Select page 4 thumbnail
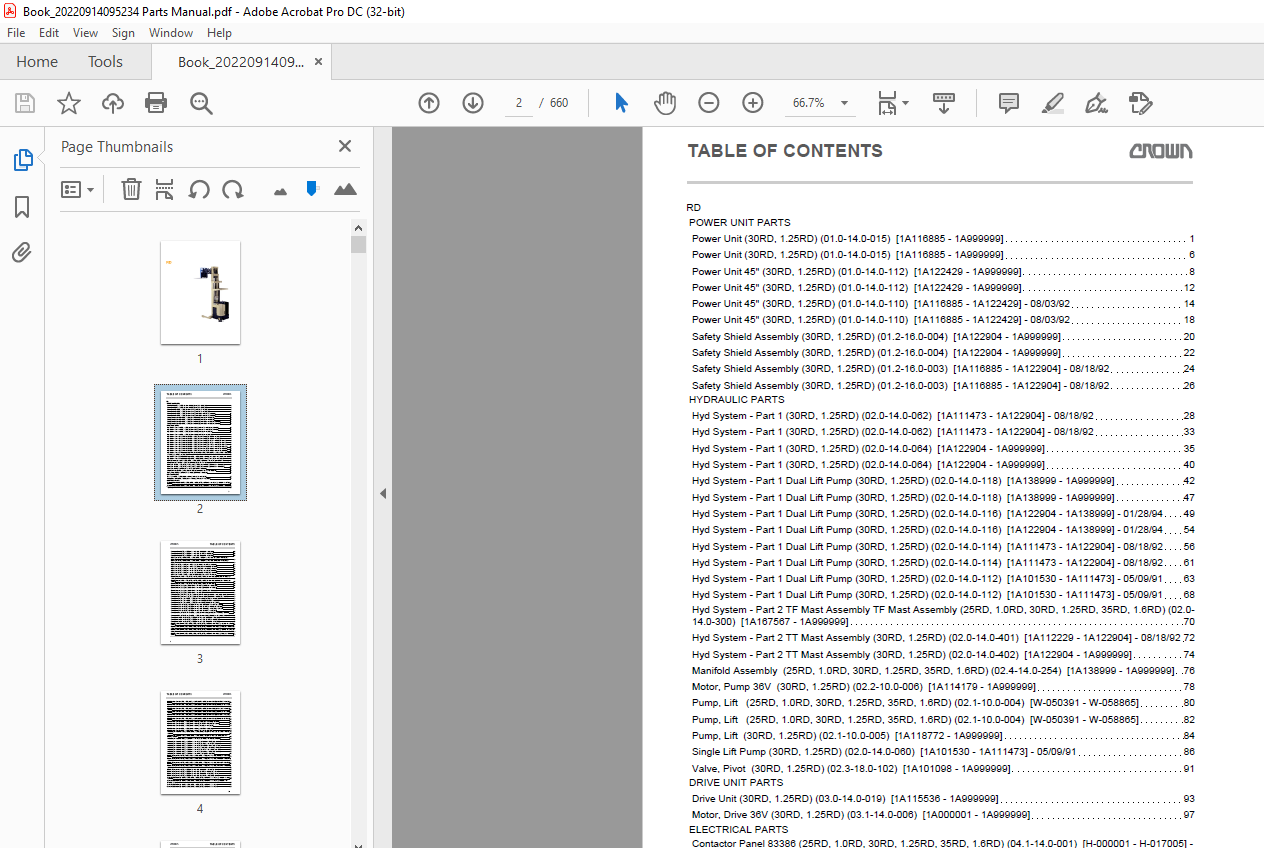This screenshot has height=848, width=1264. (x=200, y=743)
